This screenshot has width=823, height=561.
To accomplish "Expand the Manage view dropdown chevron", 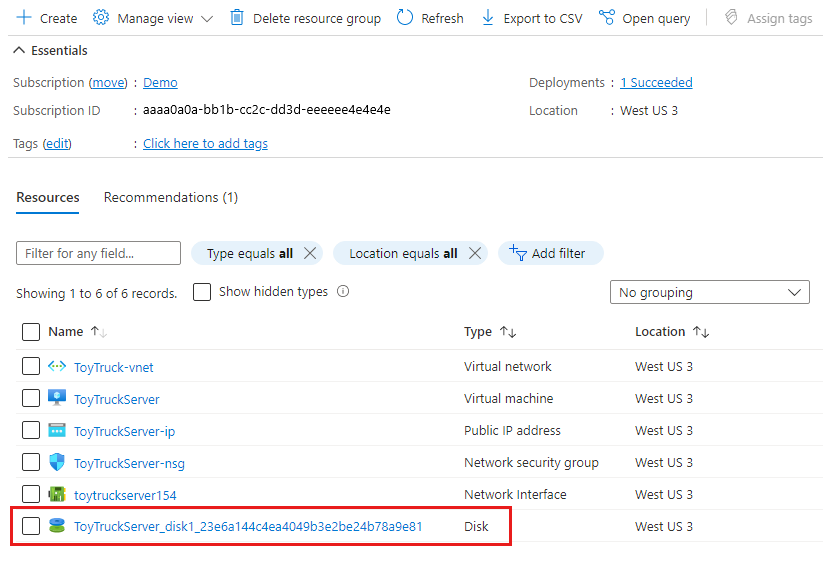I will 207,19.
